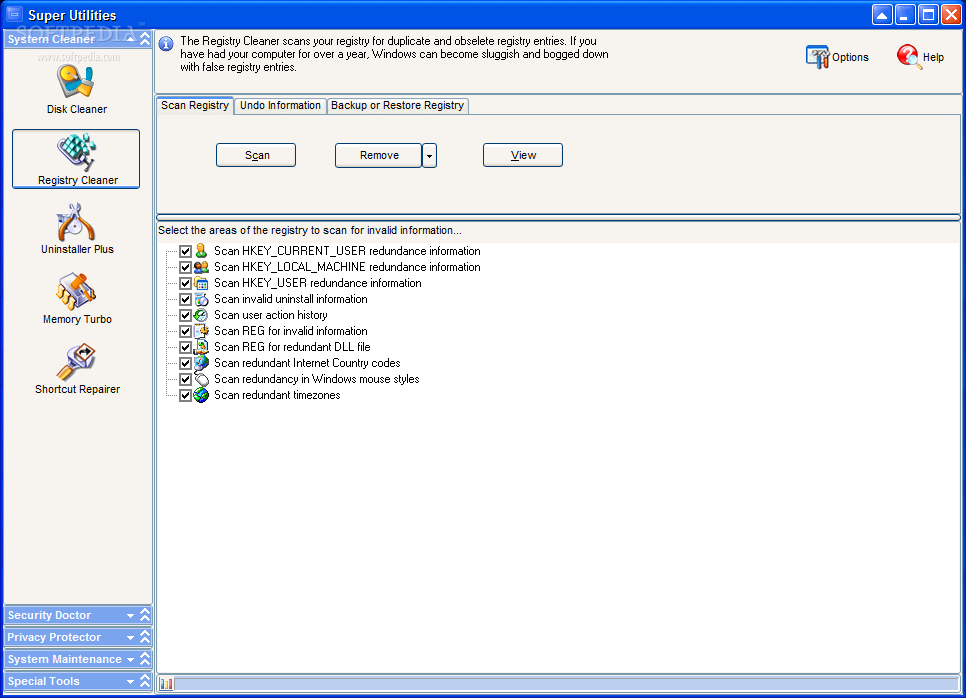Click the info icon beside the description

(166, 44)
